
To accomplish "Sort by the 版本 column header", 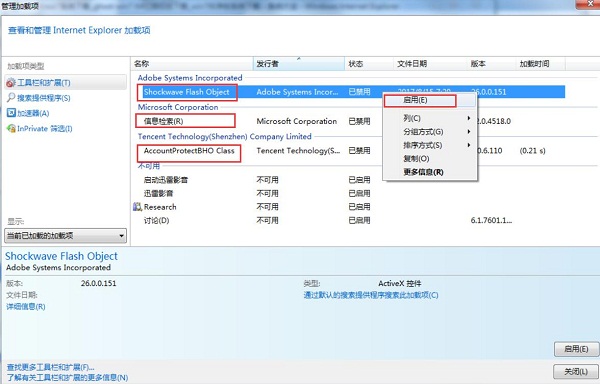I will (x=491, y=64).
